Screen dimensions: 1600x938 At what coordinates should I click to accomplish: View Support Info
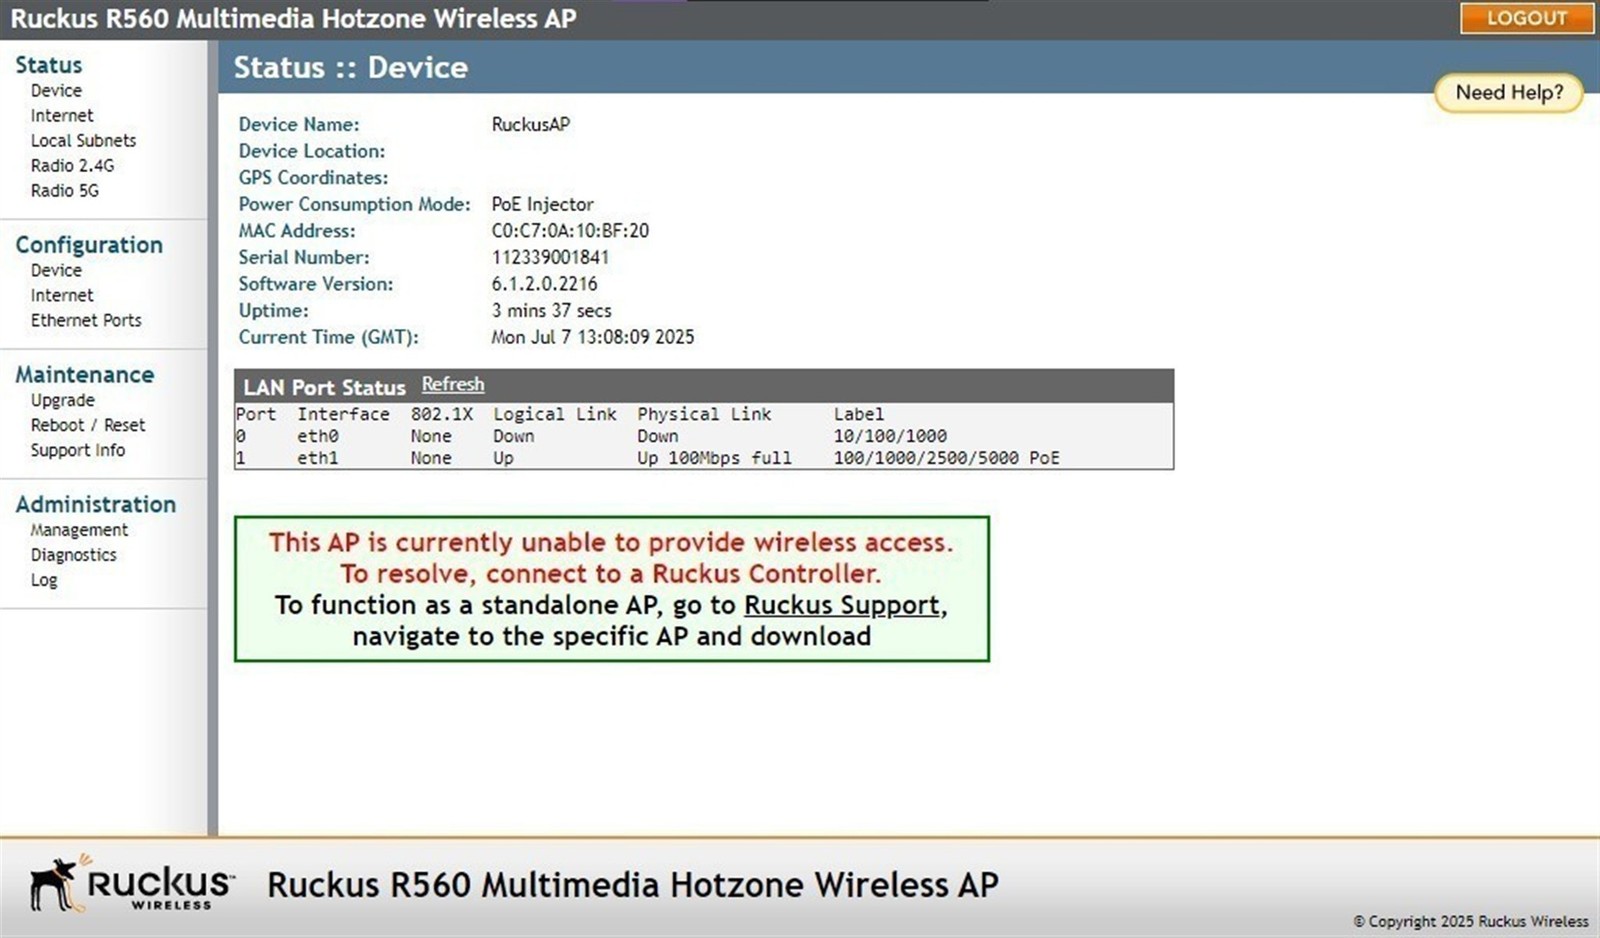click(79, 450)
